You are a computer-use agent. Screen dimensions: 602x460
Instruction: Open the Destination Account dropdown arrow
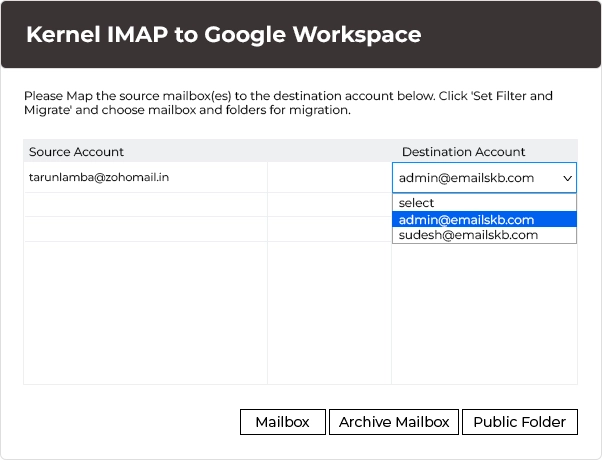(x=567, y=178)
